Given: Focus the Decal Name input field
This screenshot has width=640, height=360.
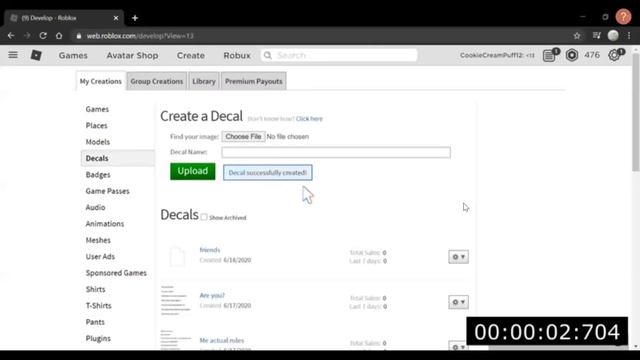Looking at the screenshot, I should click(x=336, y=152).
